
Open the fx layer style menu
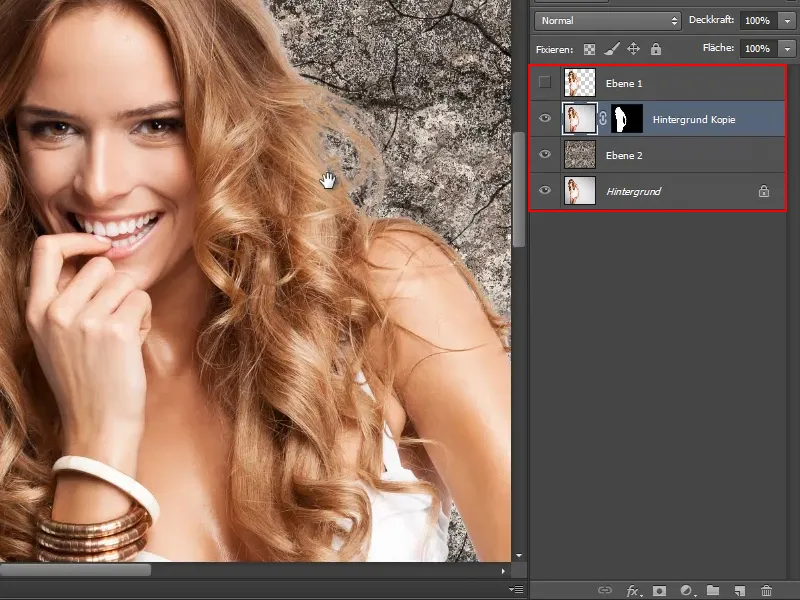tap(633, 591)
